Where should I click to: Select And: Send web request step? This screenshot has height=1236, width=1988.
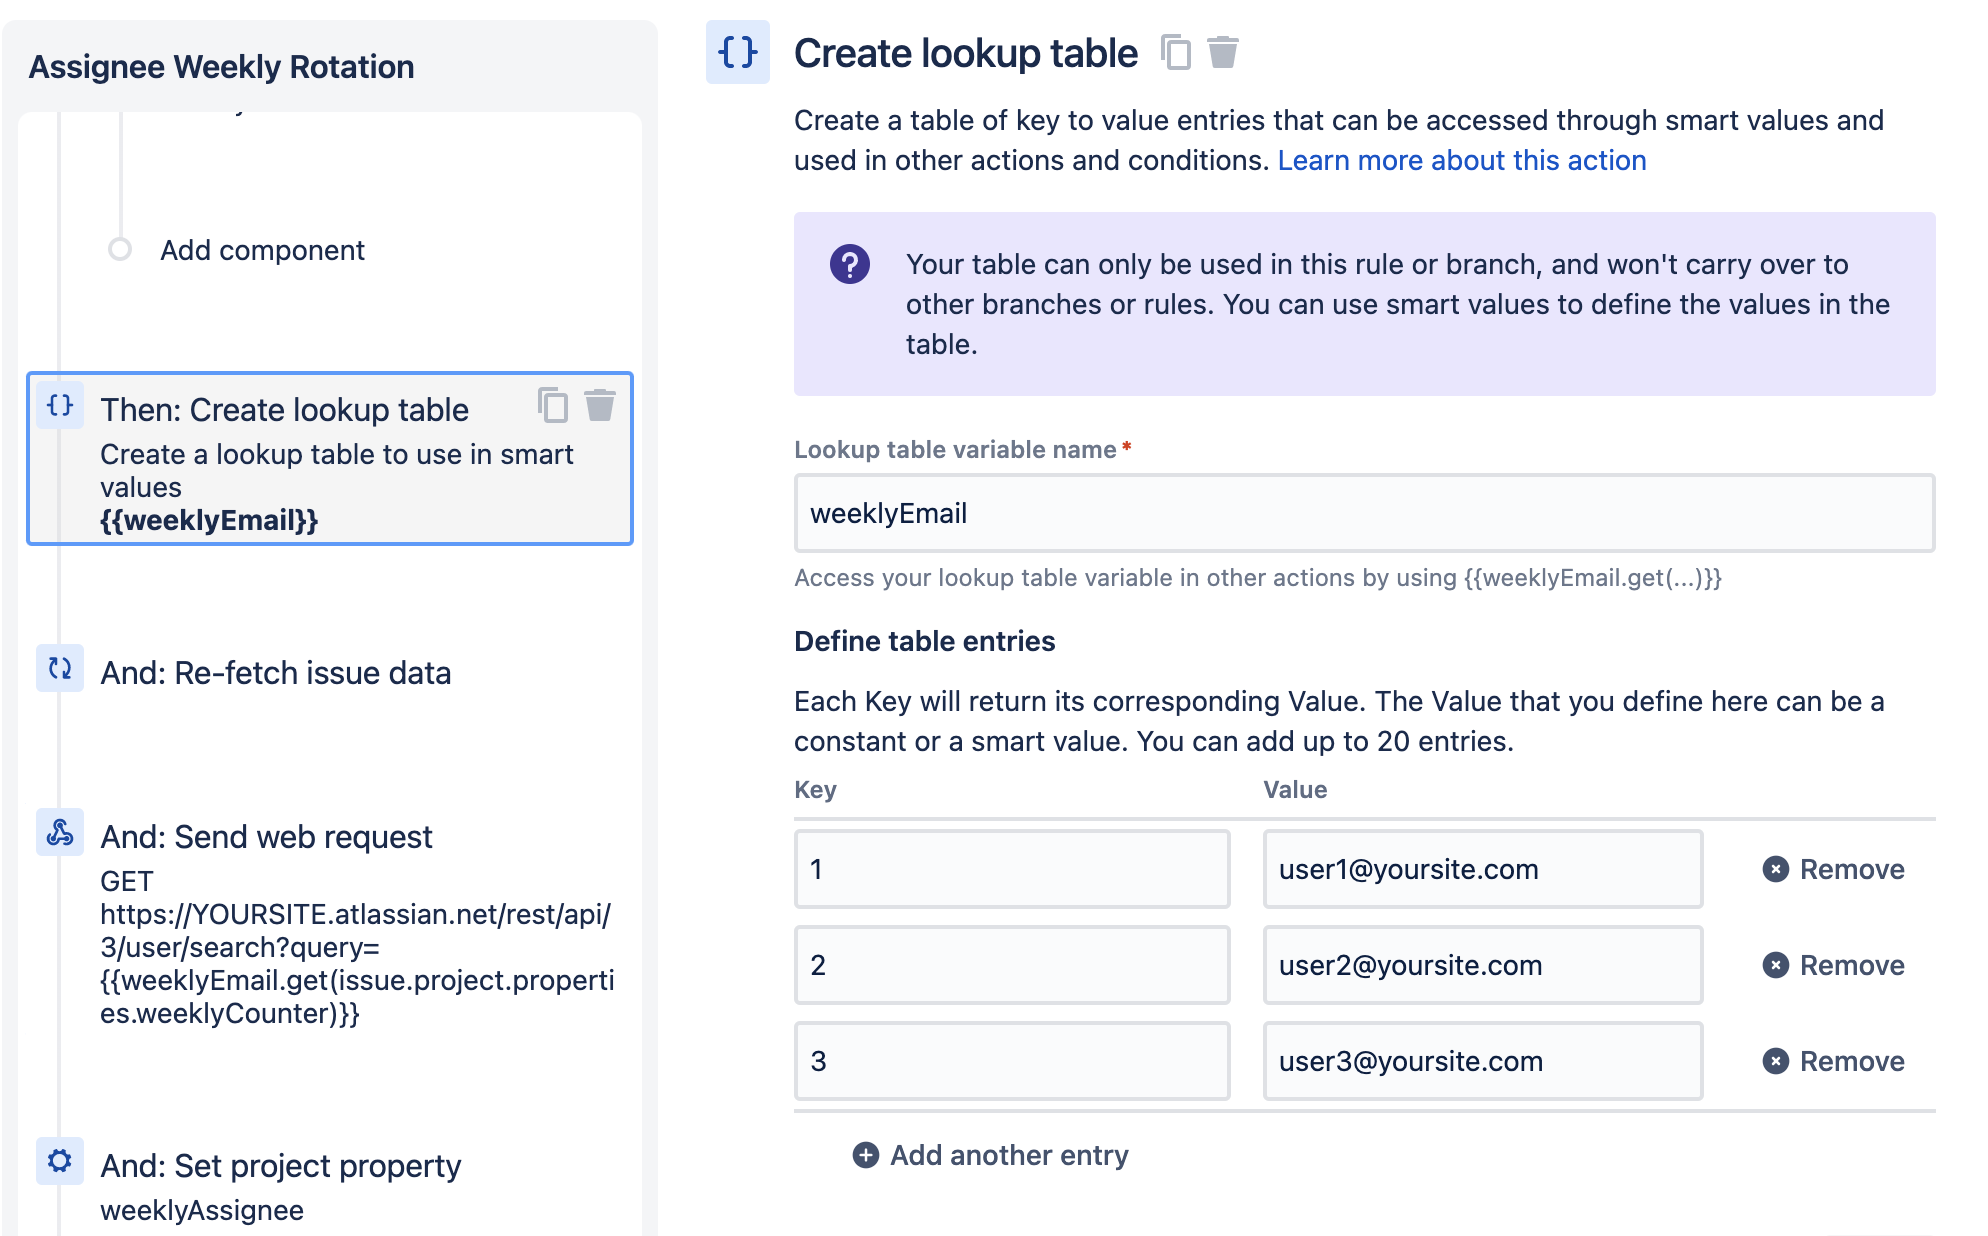coord(266,837)
